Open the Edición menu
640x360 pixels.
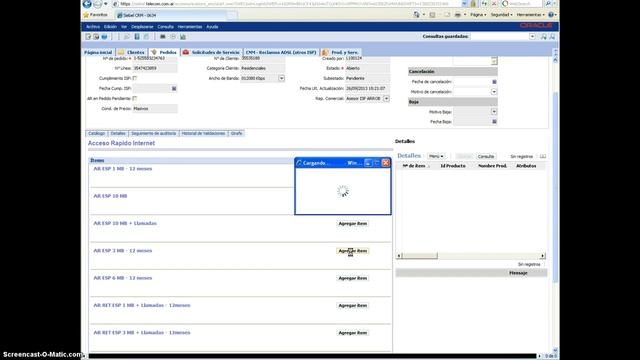(x=110, y=27)
